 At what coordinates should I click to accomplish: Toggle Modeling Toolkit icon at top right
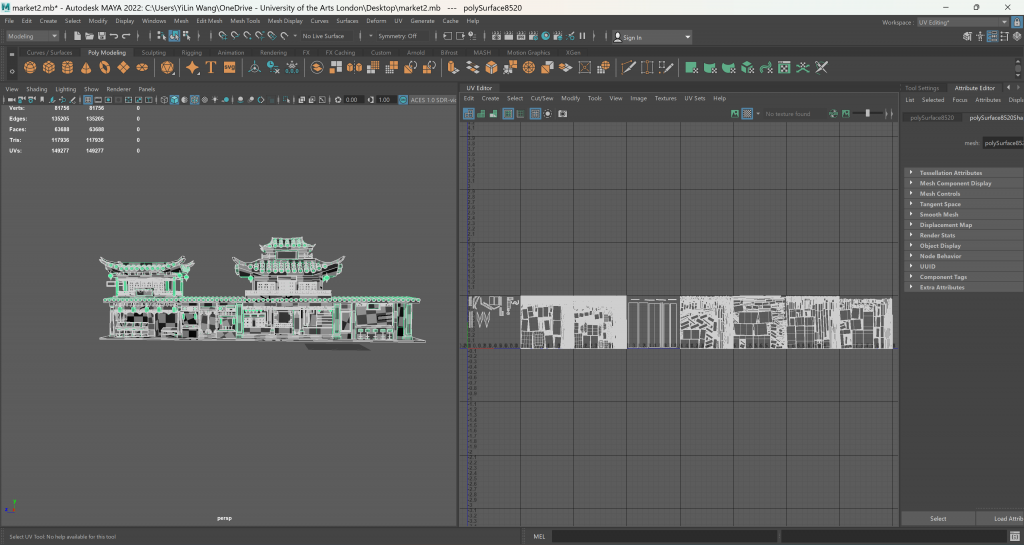[x=968, y=37]
